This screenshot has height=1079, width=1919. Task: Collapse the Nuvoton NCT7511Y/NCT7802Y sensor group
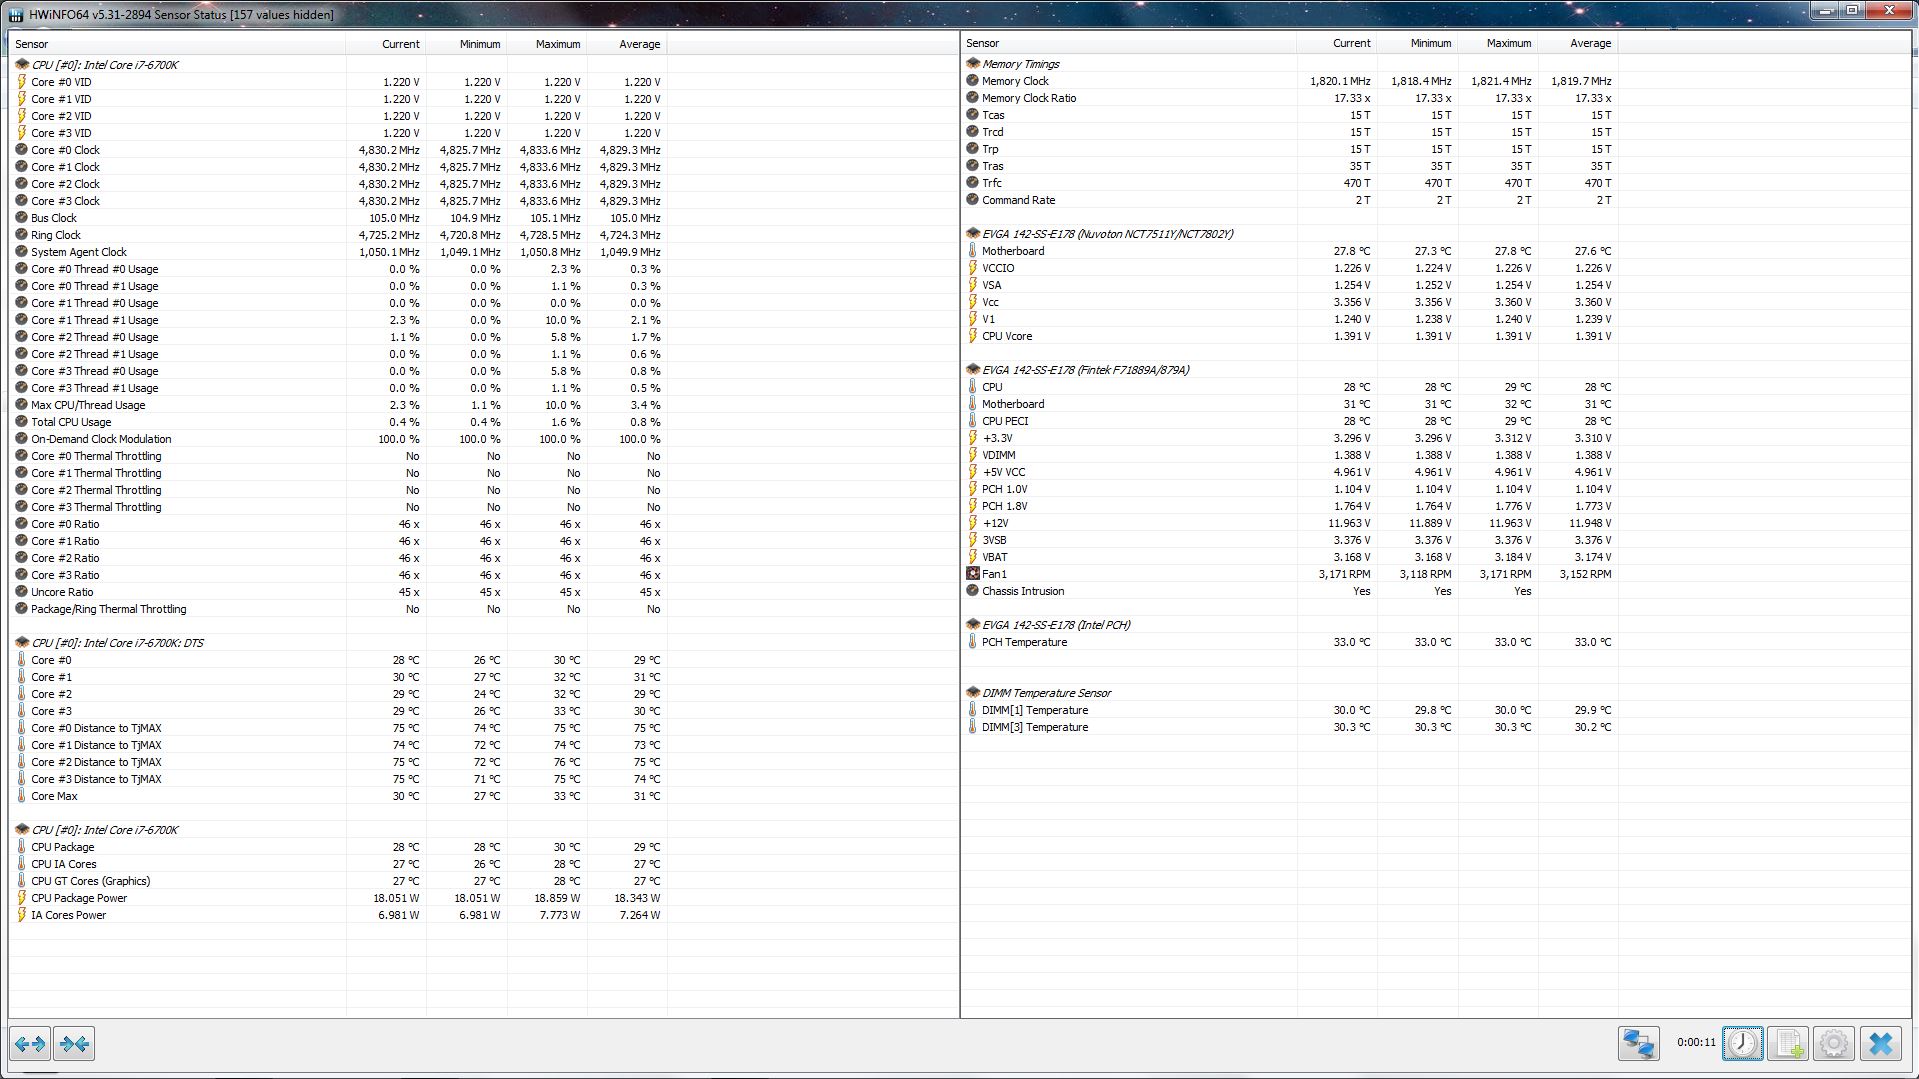tap(972, 234)
